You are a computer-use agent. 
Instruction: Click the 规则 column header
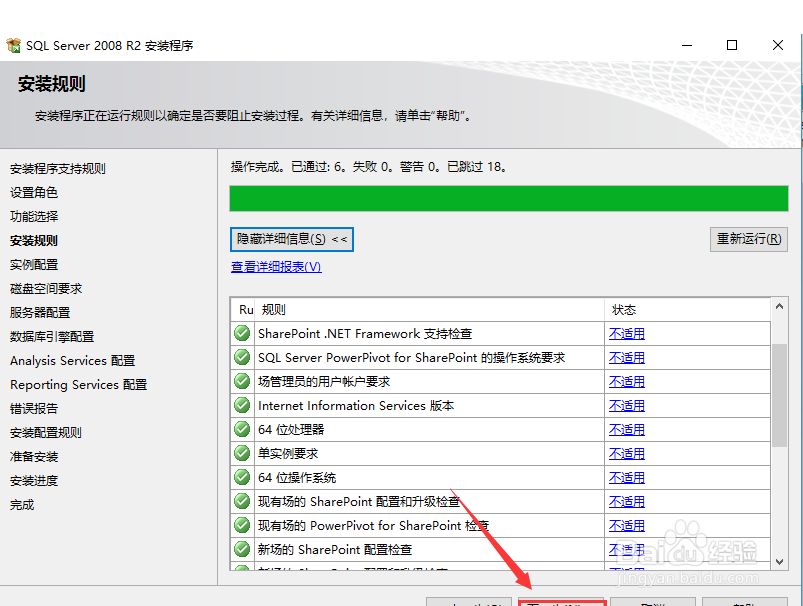point(429,309)
